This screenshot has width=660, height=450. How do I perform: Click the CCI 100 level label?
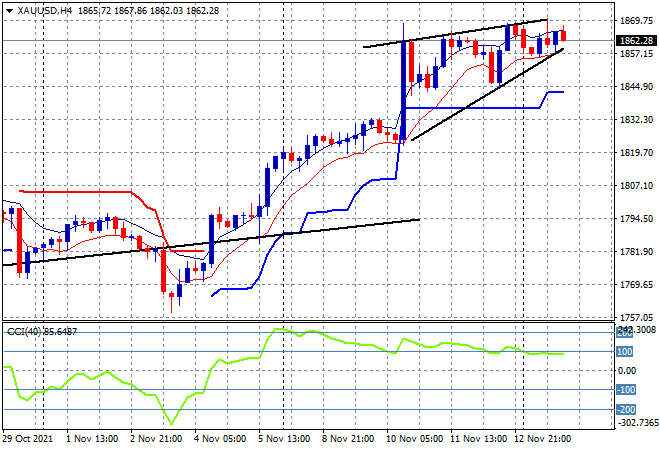tap(625, 351)
